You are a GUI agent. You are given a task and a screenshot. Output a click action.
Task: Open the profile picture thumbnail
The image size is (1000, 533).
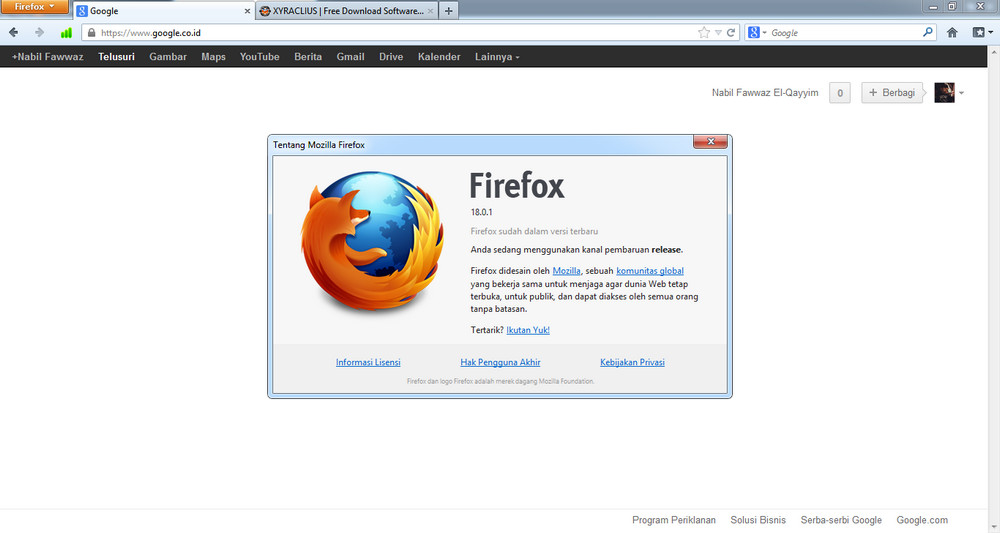tap(945, 92)
